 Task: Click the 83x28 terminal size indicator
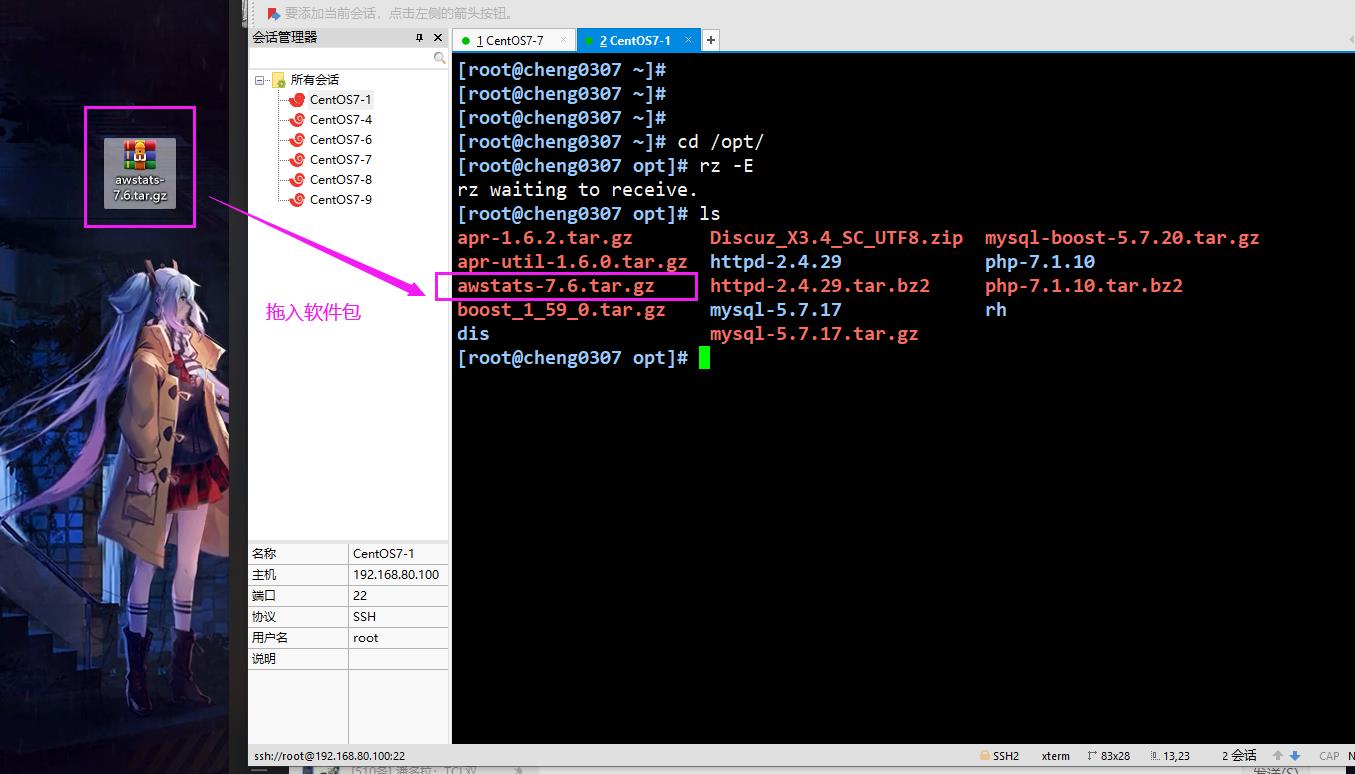click(x=1108, y=756)
